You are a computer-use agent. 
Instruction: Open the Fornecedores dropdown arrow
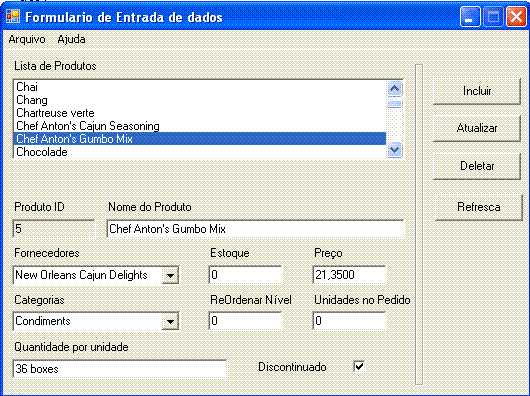click(170, 275)
